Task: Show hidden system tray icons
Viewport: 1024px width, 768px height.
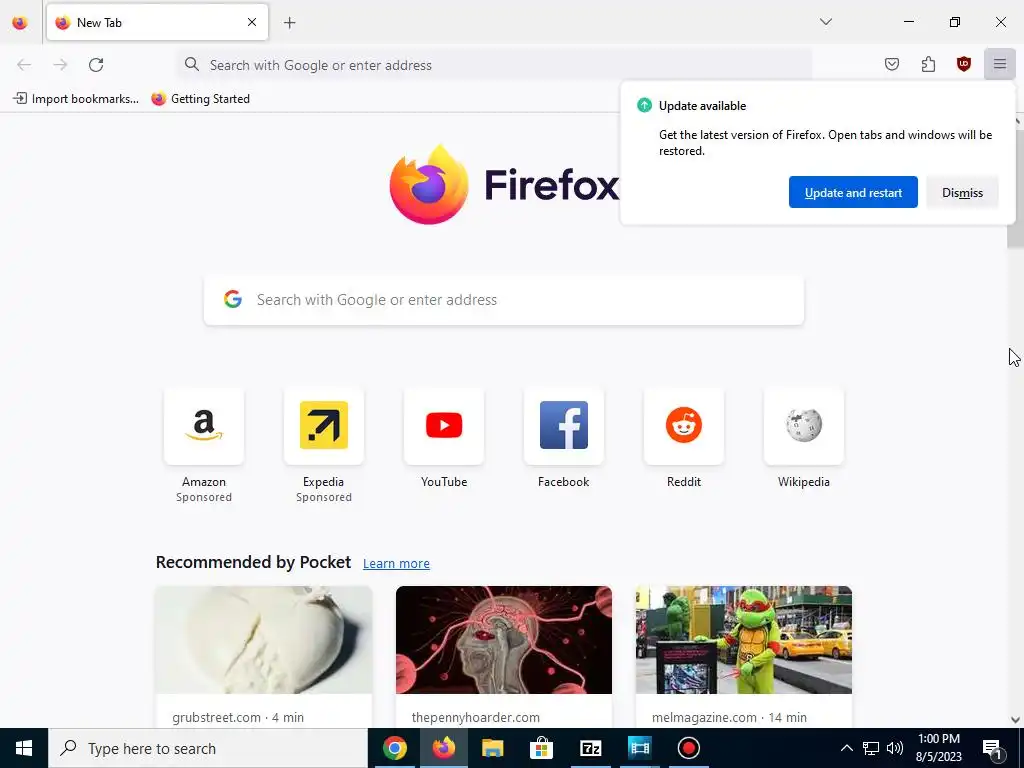Action: pyautogui.click(x=846, y=748)
